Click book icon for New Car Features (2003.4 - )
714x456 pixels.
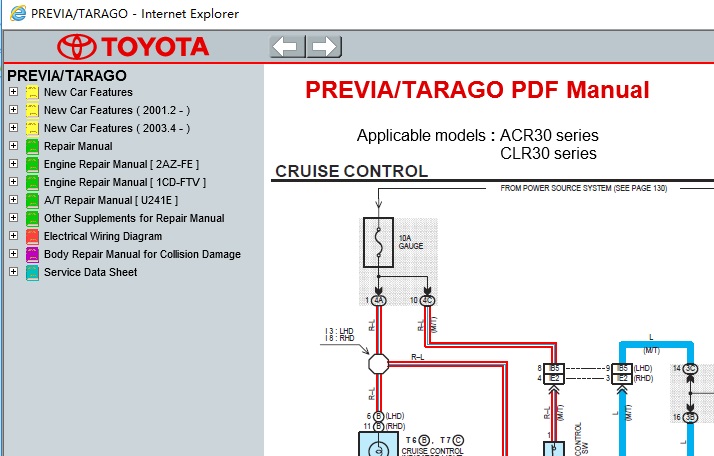[x=32, y=128]
